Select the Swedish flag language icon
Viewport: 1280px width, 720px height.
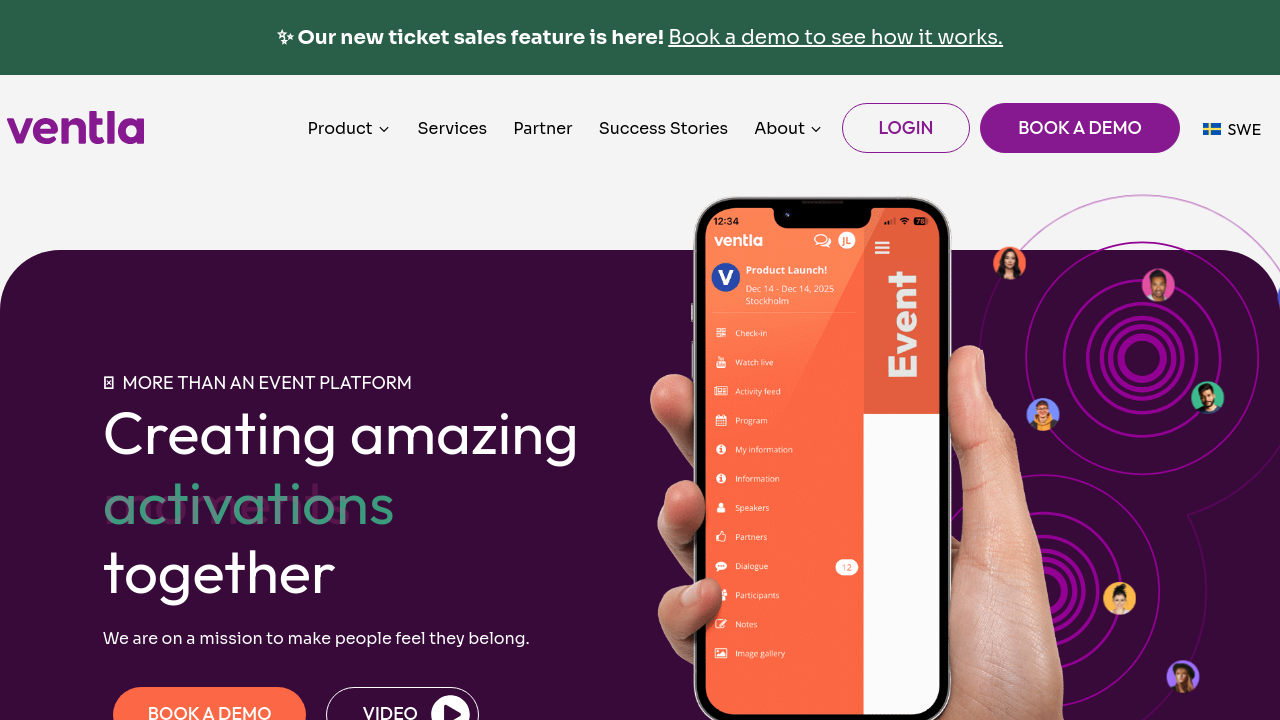pos(1212,129)
